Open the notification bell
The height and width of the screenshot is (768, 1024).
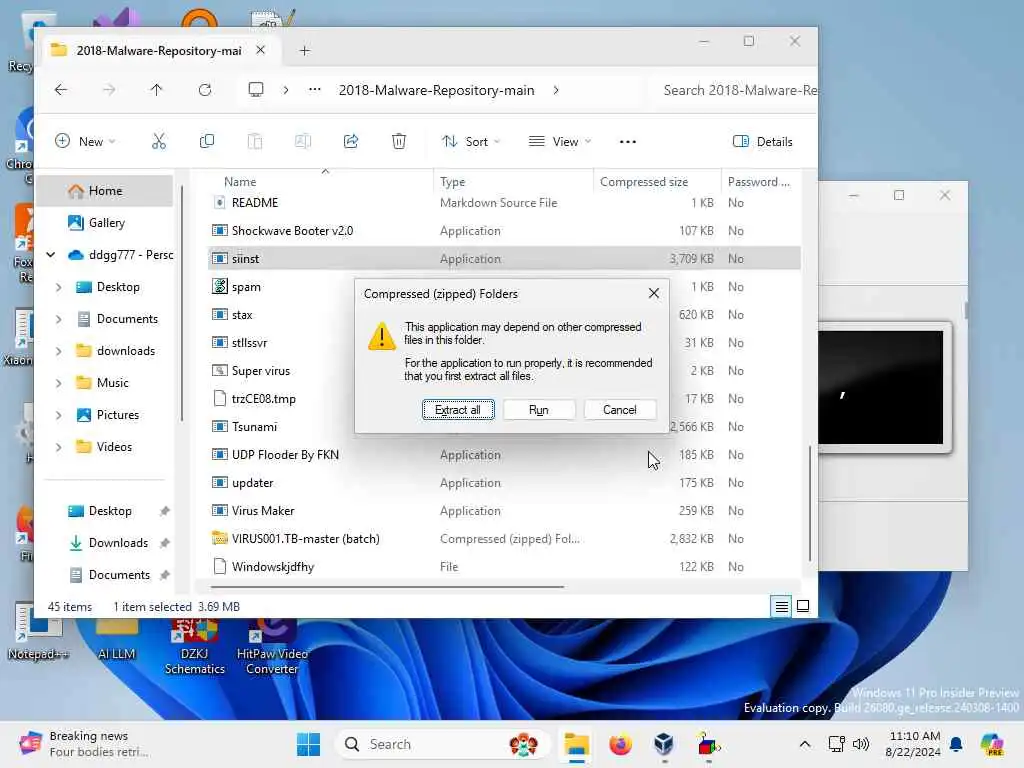click(956, 744)
